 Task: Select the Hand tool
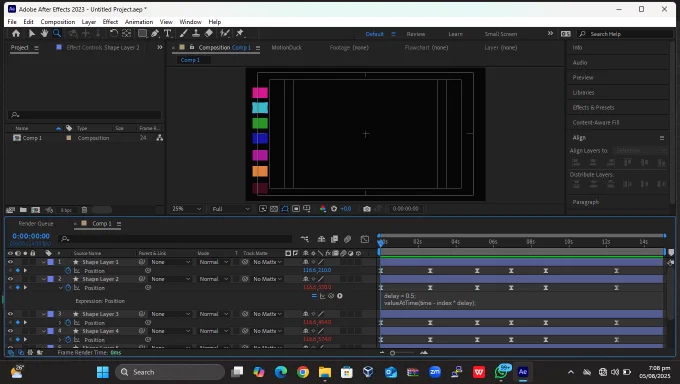(44, 33)
